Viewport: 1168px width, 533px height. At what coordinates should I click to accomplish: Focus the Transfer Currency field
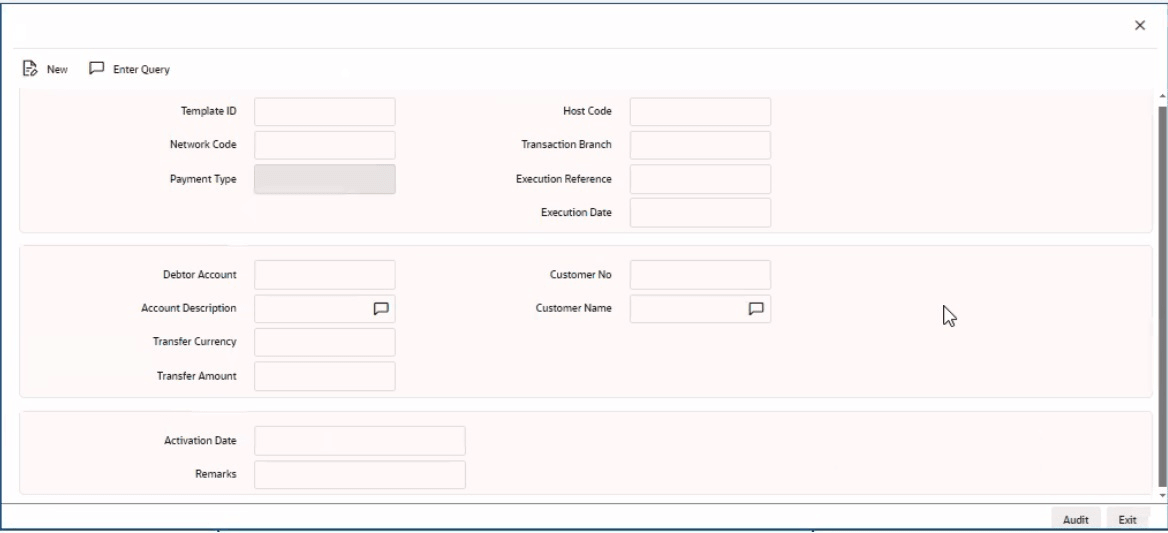325,342
